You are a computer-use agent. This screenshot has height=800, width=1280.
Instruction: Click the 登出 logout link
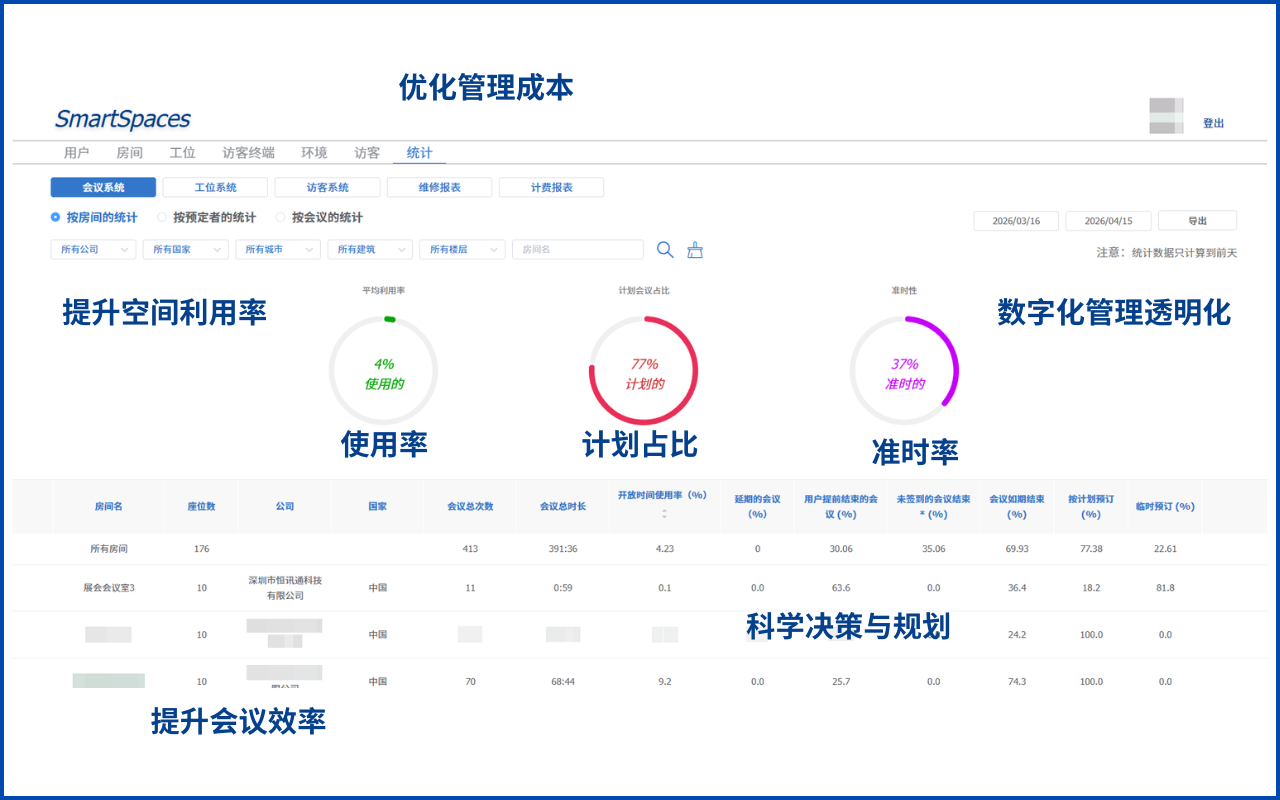tap(1213, 123)
